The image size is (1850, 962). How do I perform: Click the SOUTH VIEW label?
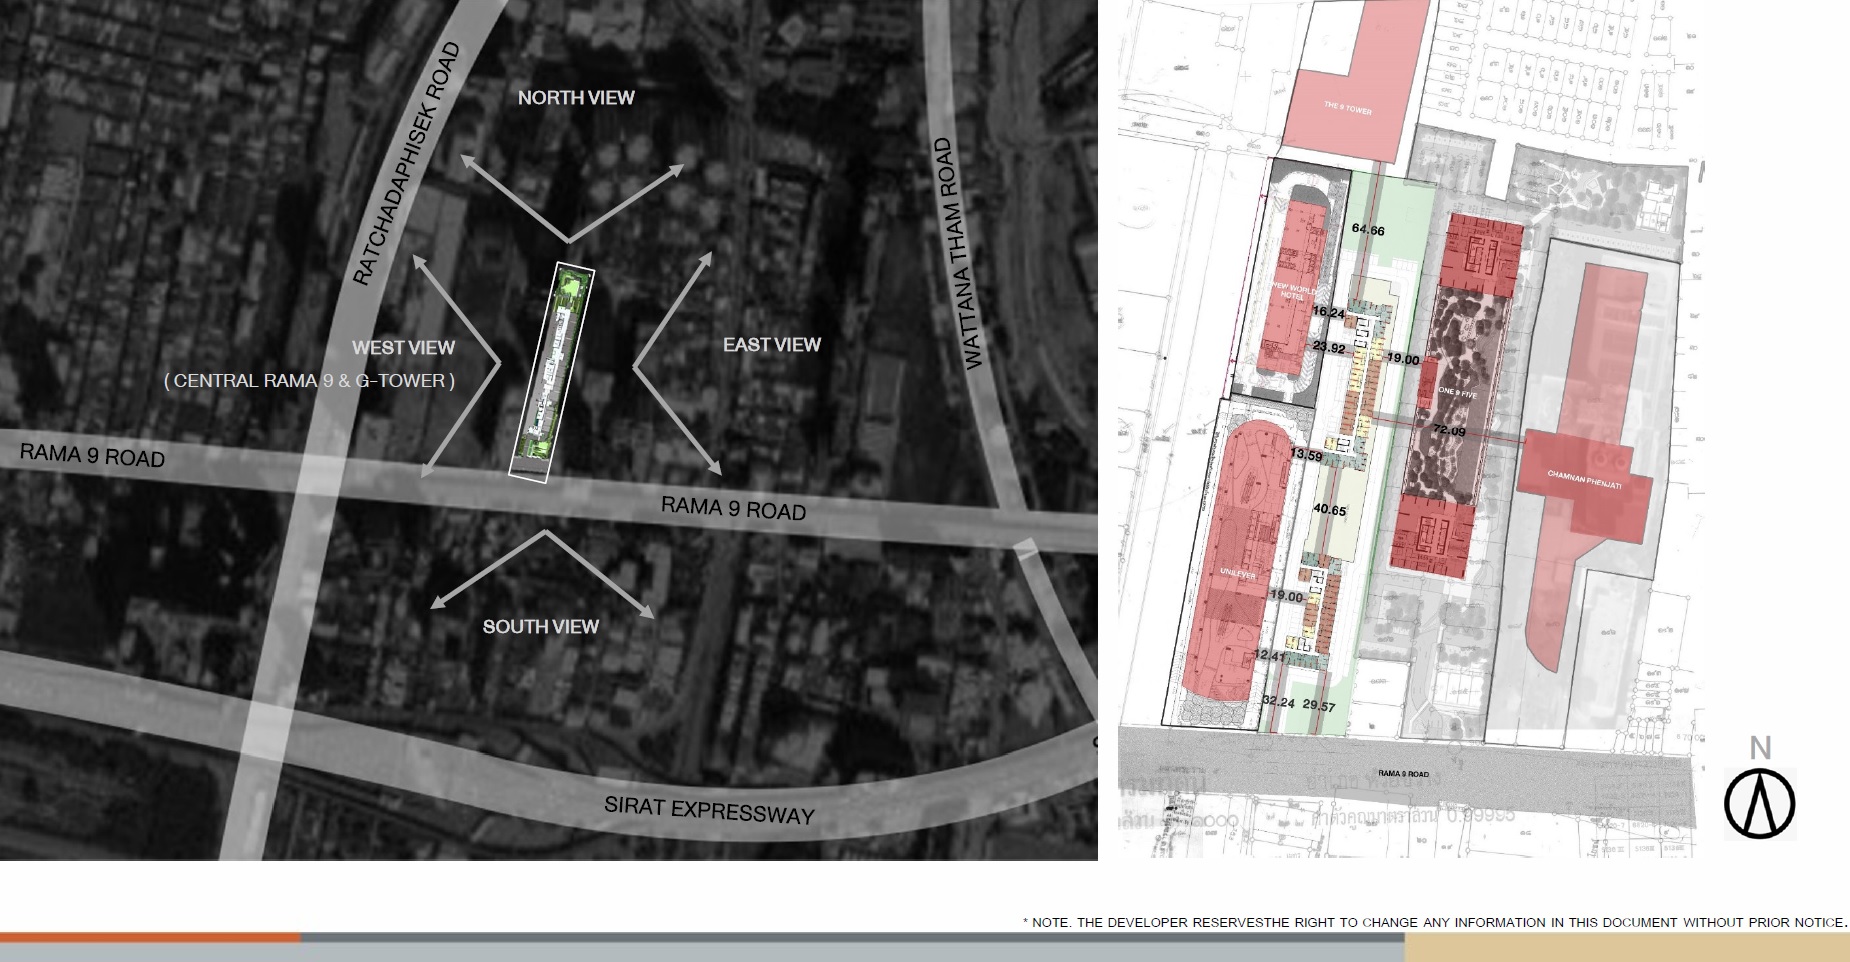(x=540, y=627)
